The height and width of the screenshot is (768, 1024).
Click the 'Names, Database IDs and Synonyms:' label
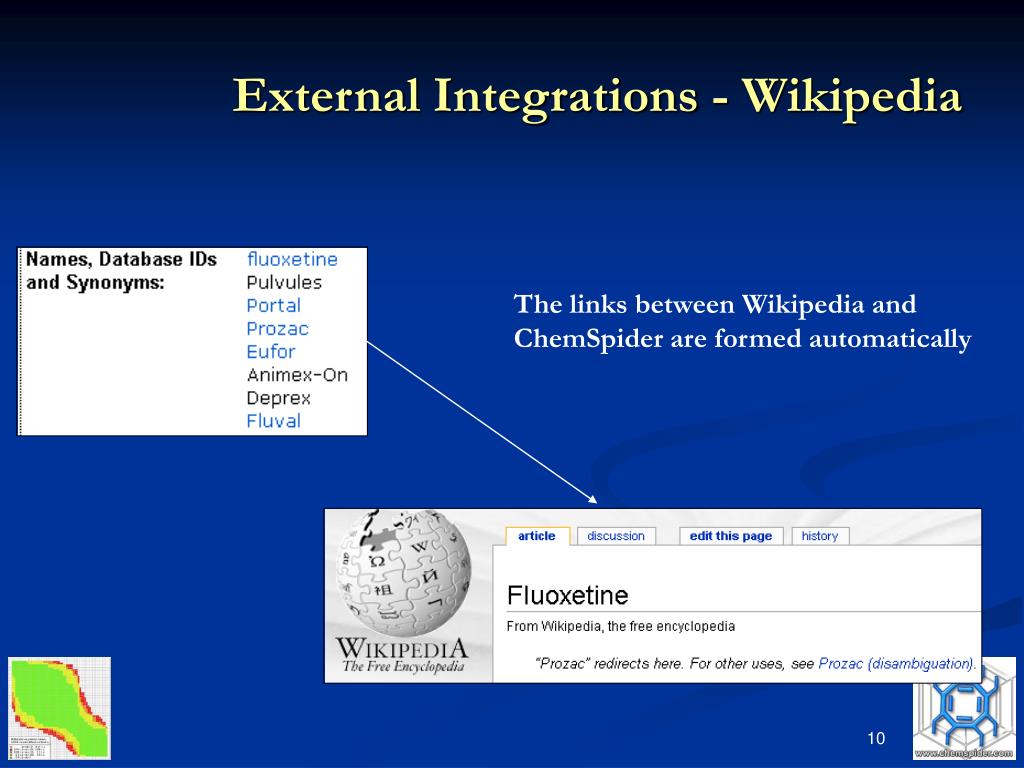(x=121, y=271)
